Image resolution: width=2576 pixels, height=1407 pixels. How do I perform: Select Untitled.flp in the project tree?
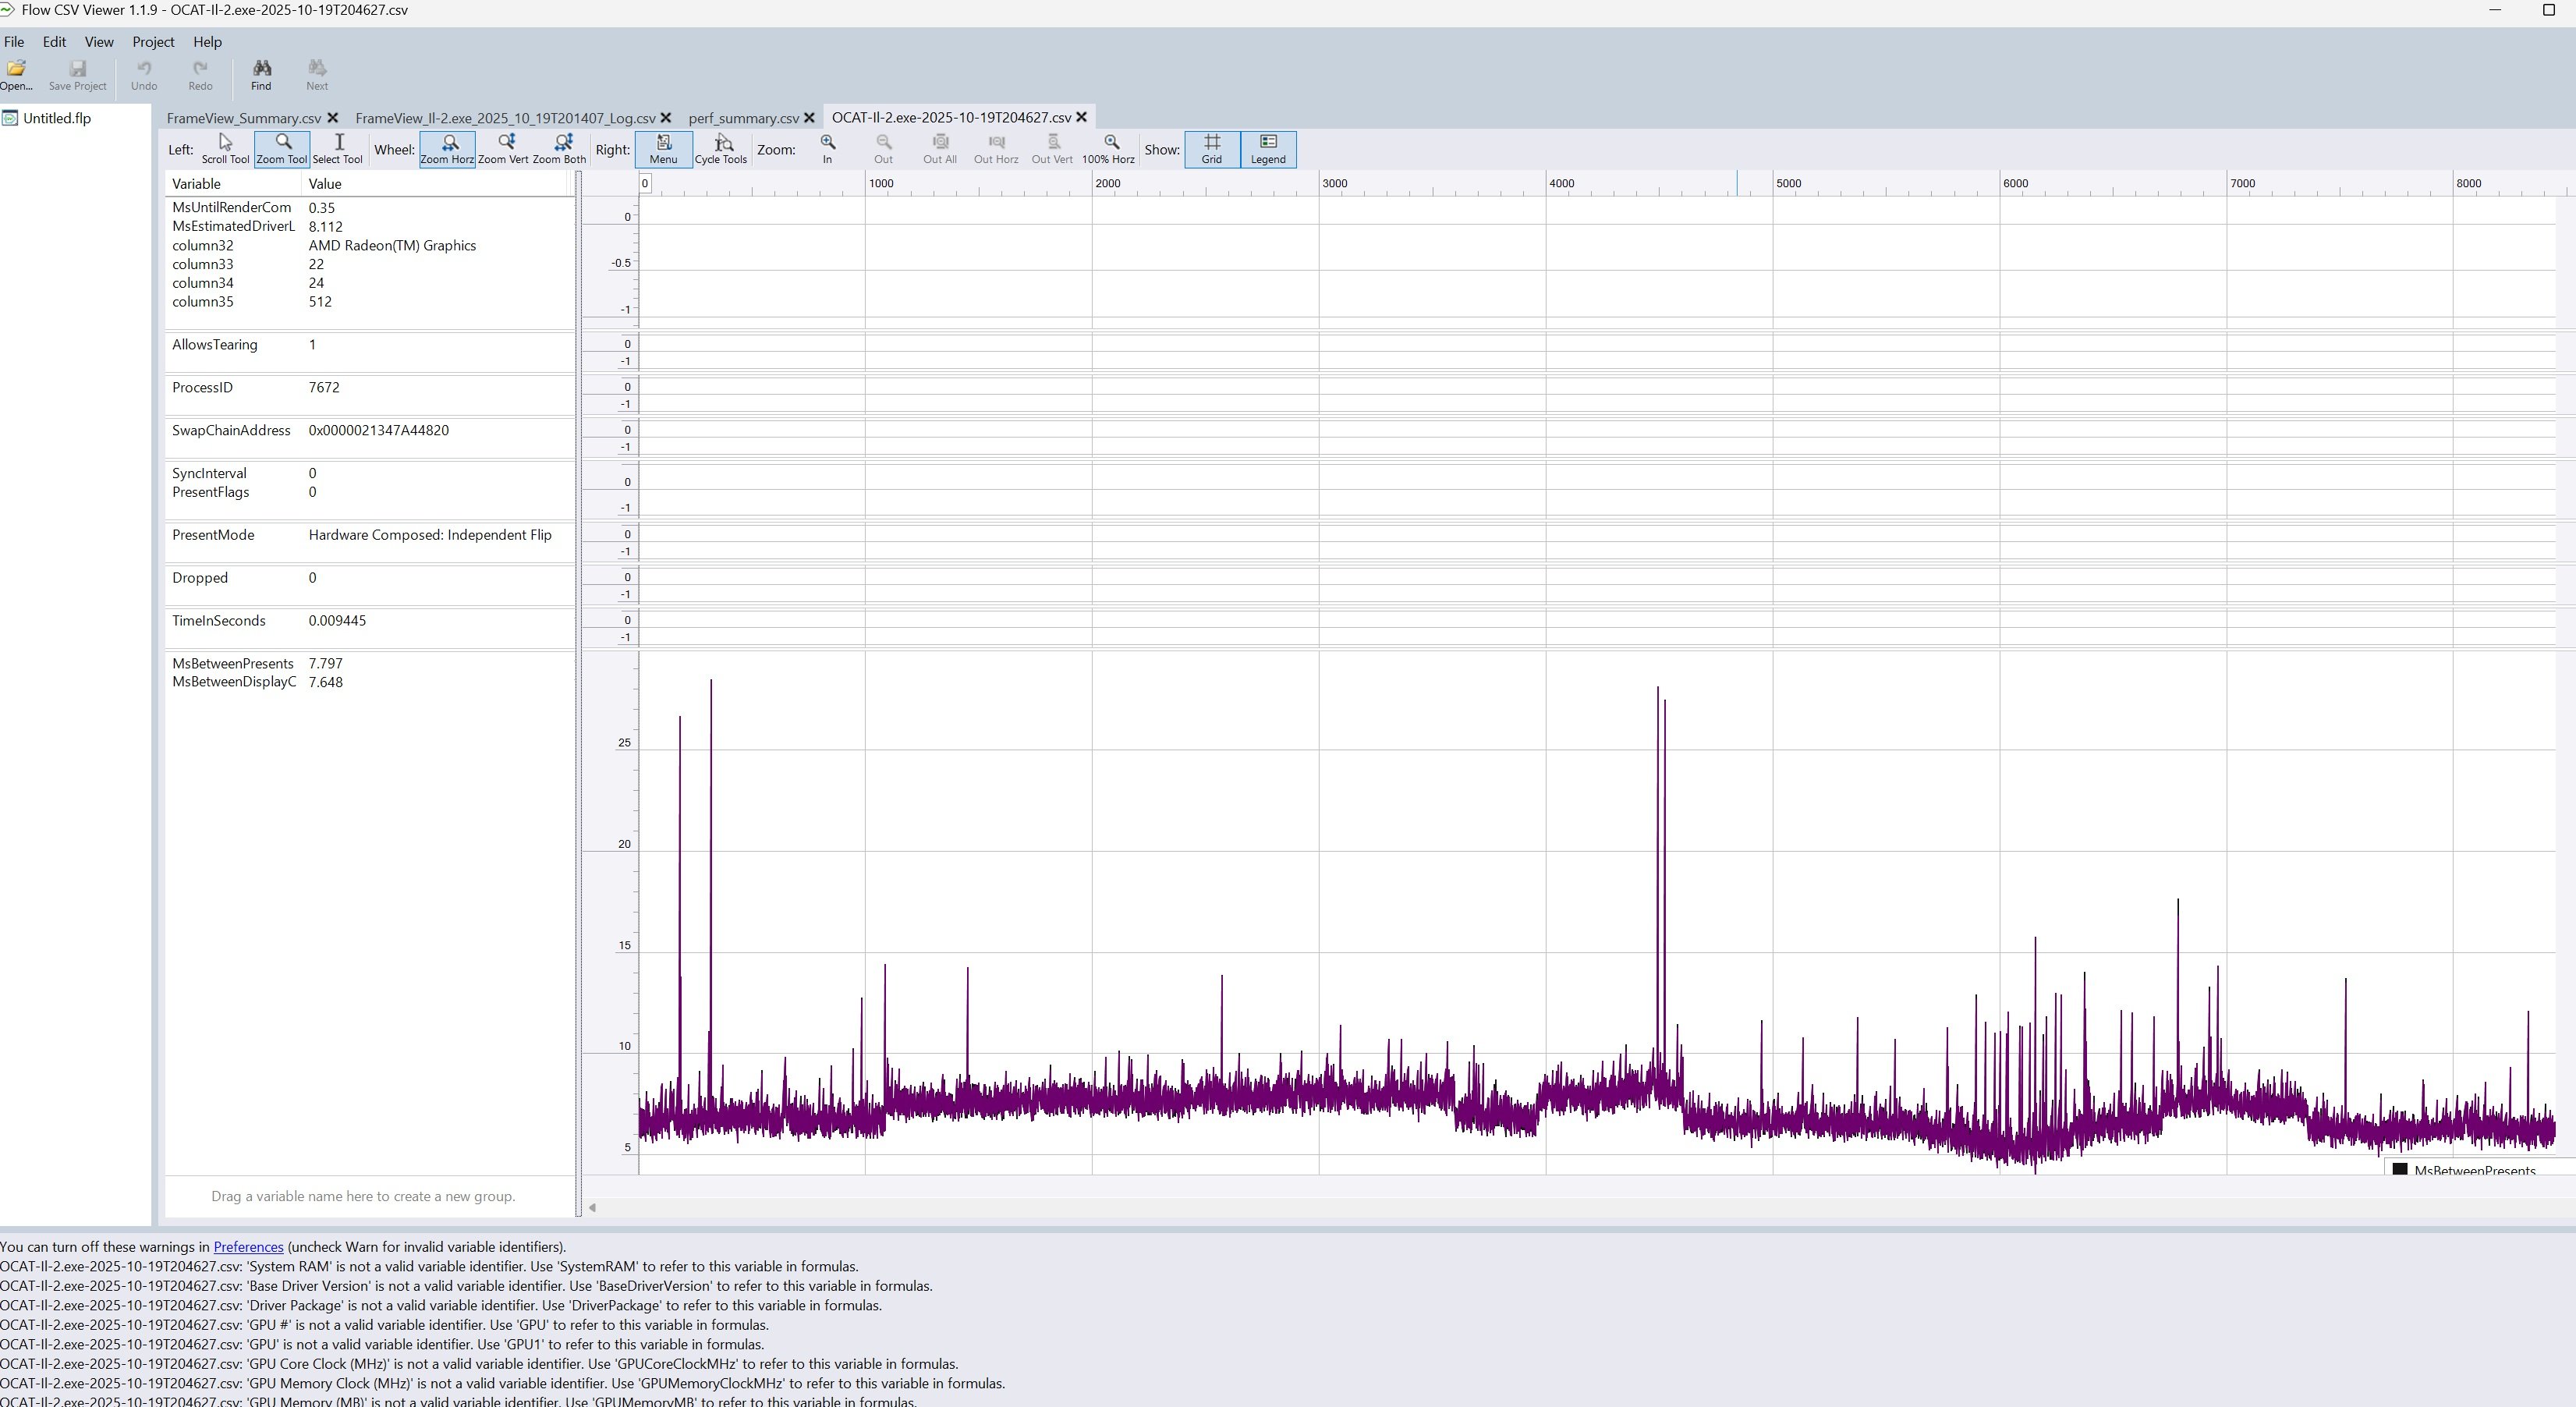point(56,118)
